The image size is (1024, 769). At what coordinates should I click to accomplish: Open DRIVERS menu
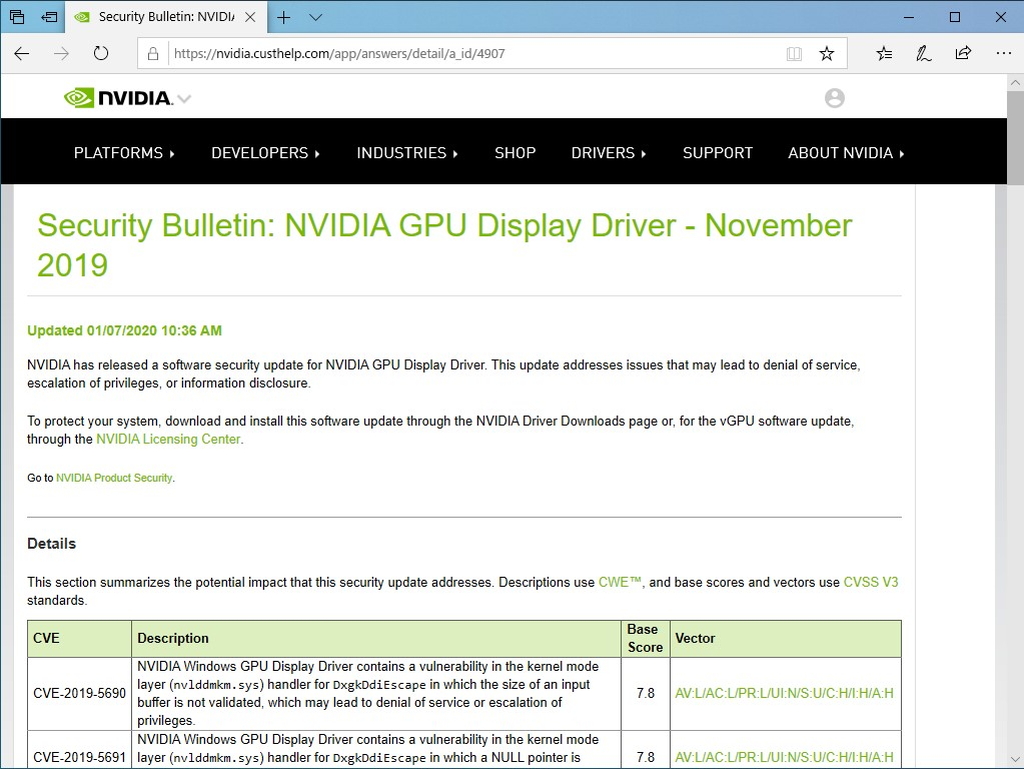[x=609, y=153]
